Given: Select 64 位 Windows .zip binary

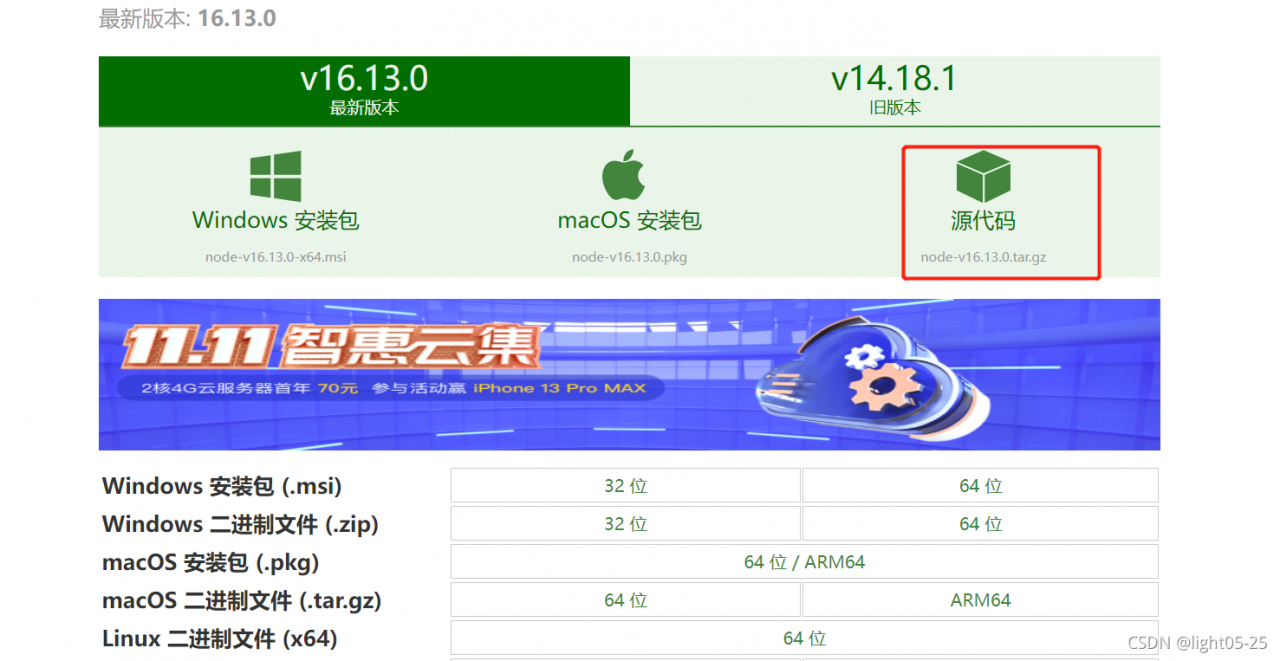Looking at the screenshot, I should [x=981, y=524].
